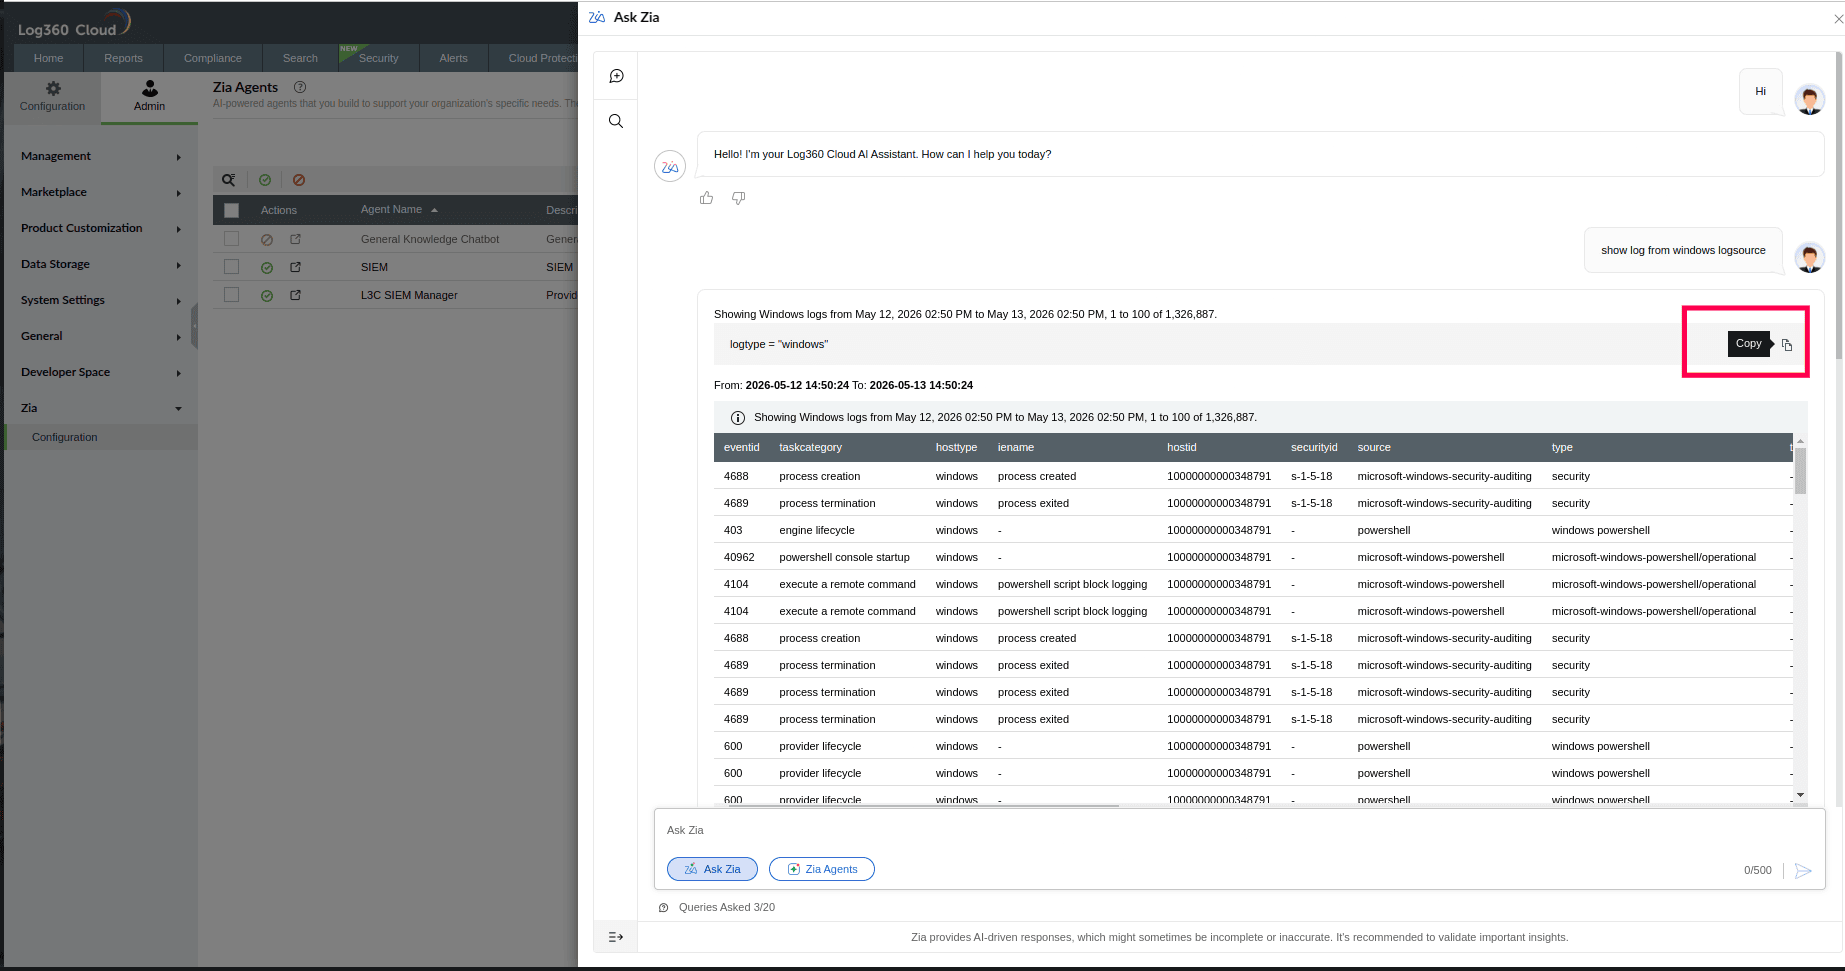1845x971 pixels.
Task: Switch to Zia Agents mode toggle
Action: [x=822, y=869]
